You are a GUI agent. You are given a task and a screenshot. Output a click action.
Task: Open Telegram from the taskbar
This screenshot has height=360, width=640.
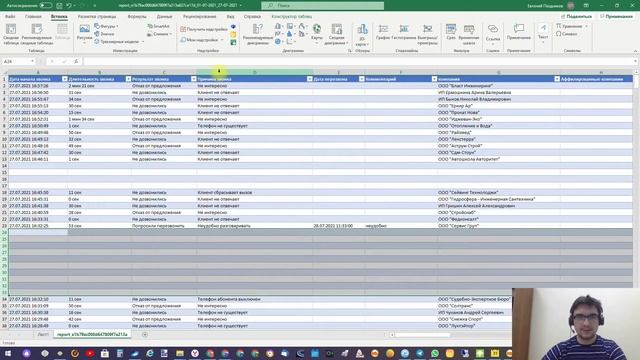click(420, 353)
